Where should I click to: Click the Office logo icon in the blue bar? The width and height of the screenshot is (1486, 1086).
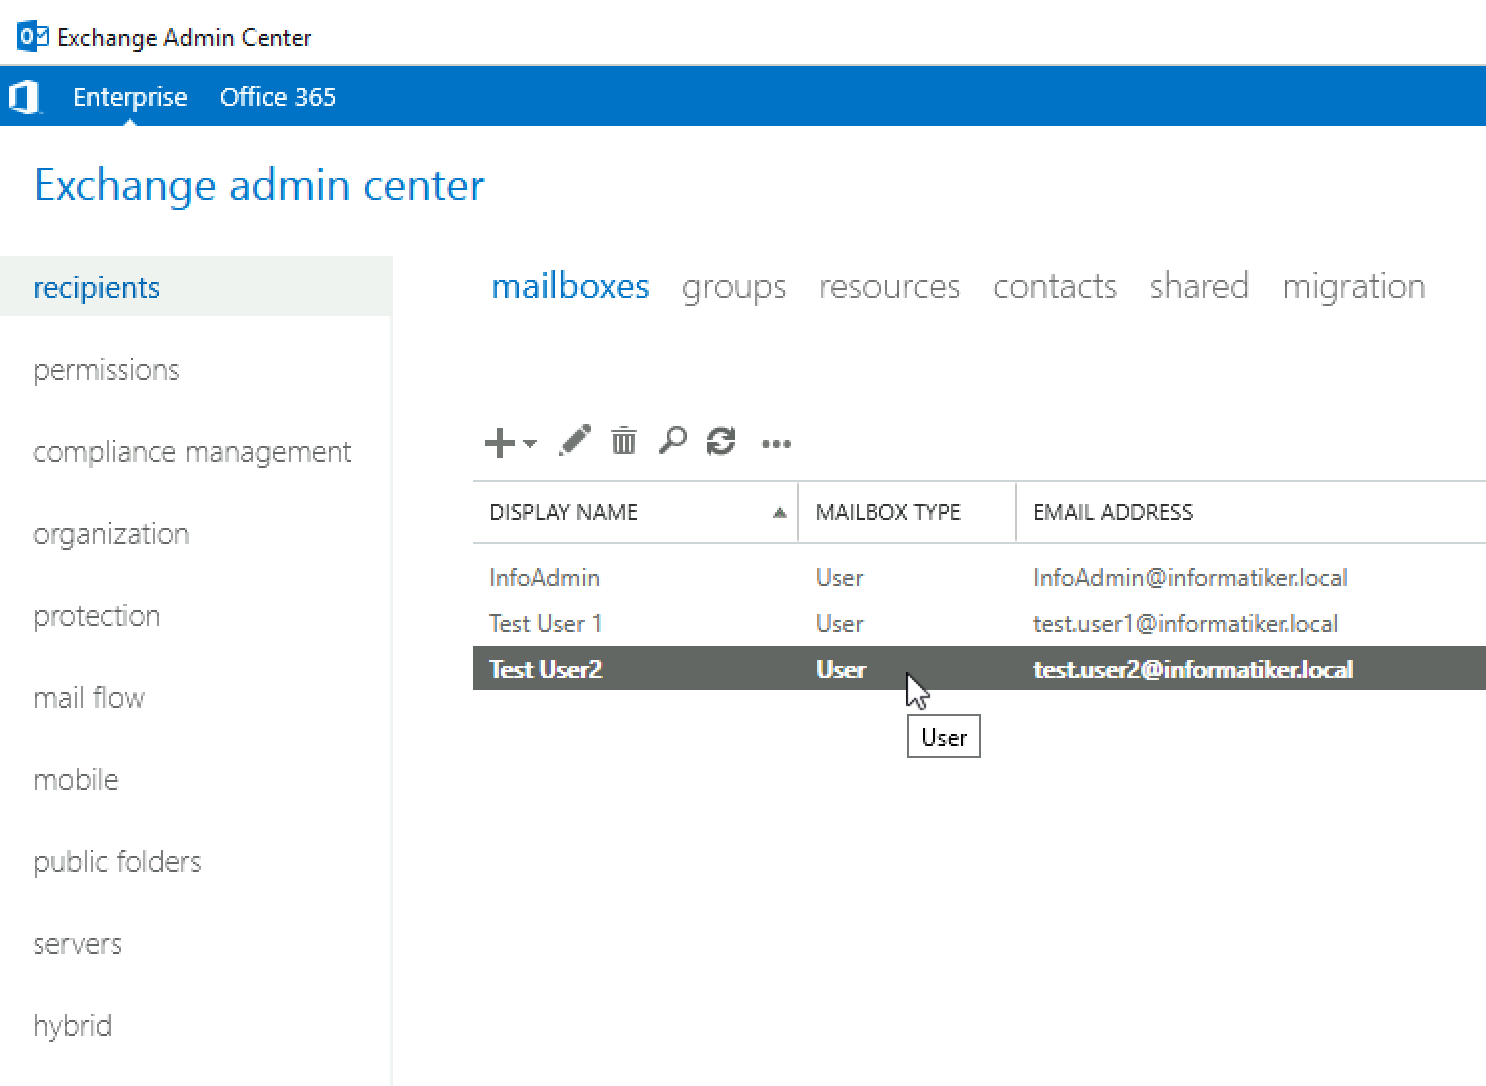tap(24, 97)
